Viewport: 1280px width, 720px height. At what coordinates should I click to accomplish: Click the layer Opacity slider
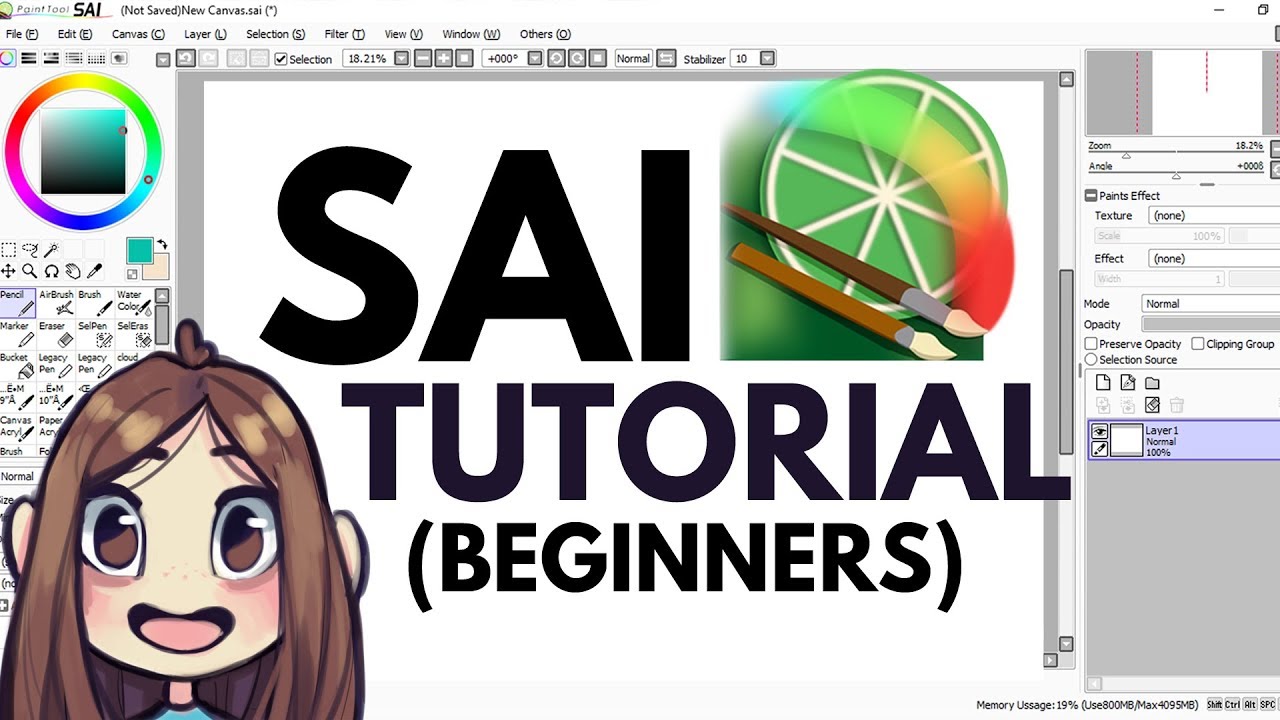click(1211, 325)
